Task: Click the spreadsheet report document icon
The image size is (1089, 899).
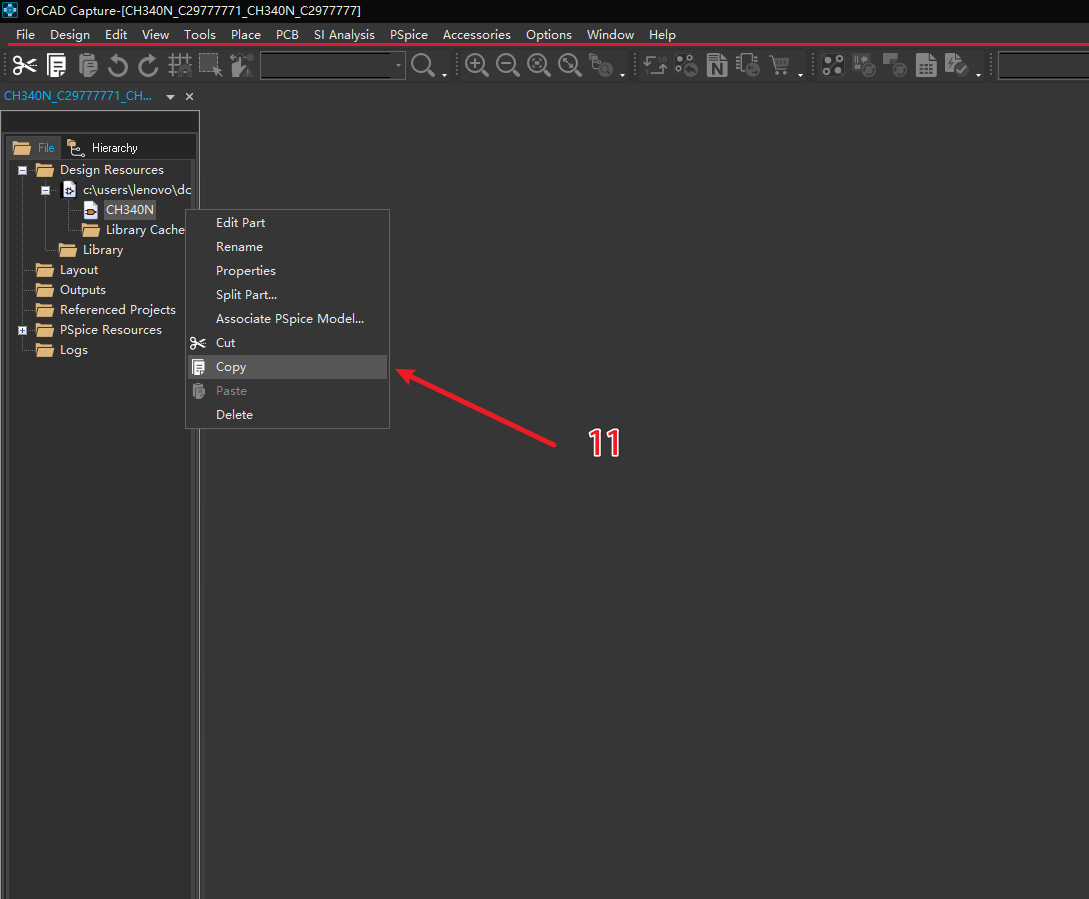Action: pyautogui.click(x=926, y=65)
